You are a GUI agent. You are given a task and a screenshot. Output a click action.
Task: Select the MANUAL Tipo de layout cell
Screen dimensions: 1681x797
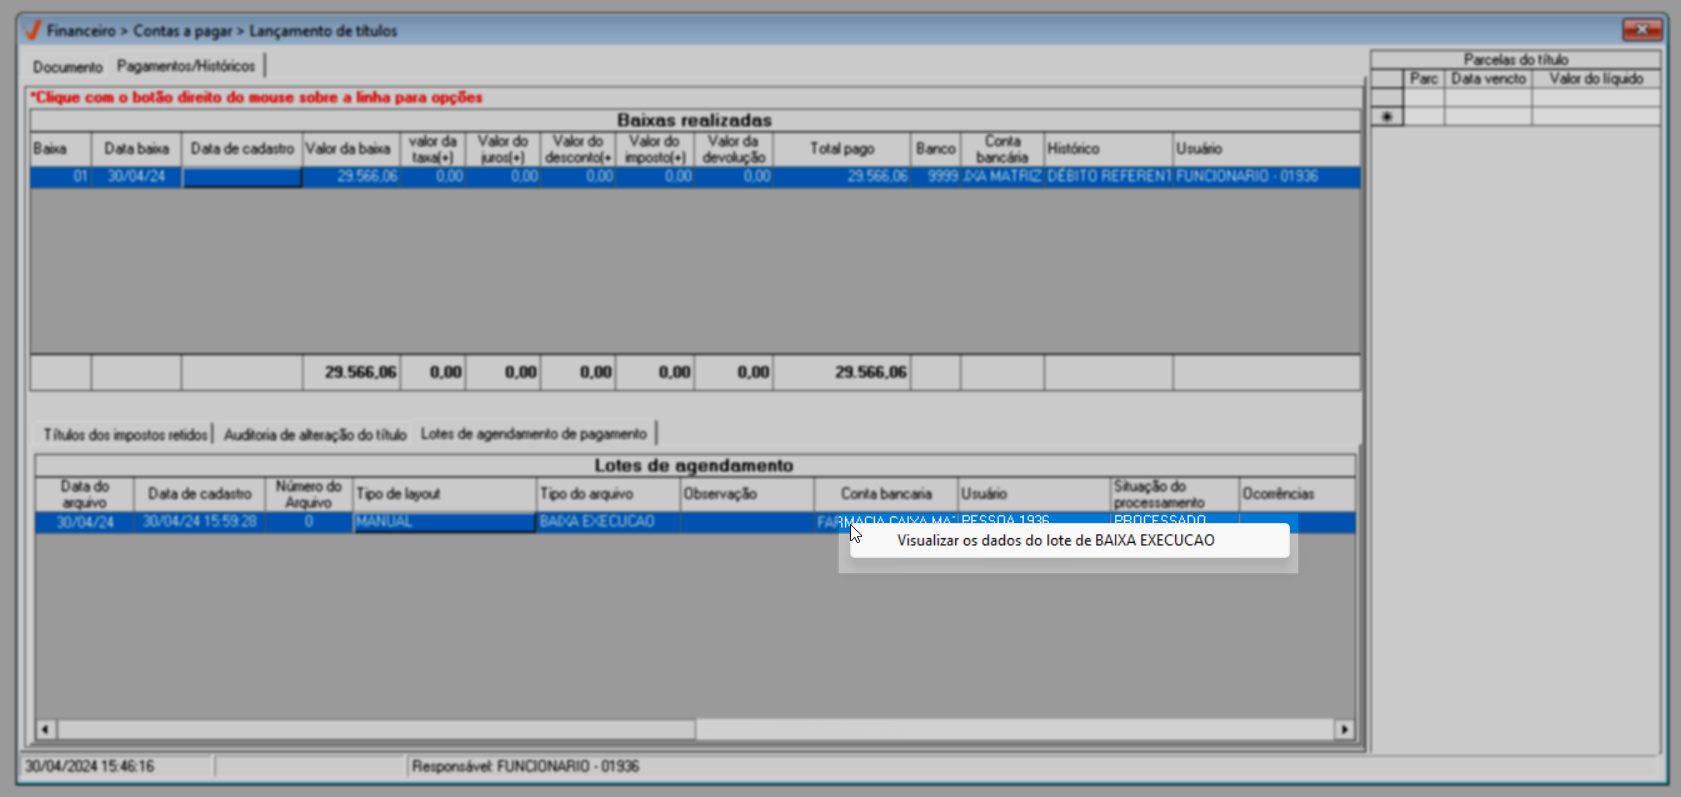[x=444, y=522]
